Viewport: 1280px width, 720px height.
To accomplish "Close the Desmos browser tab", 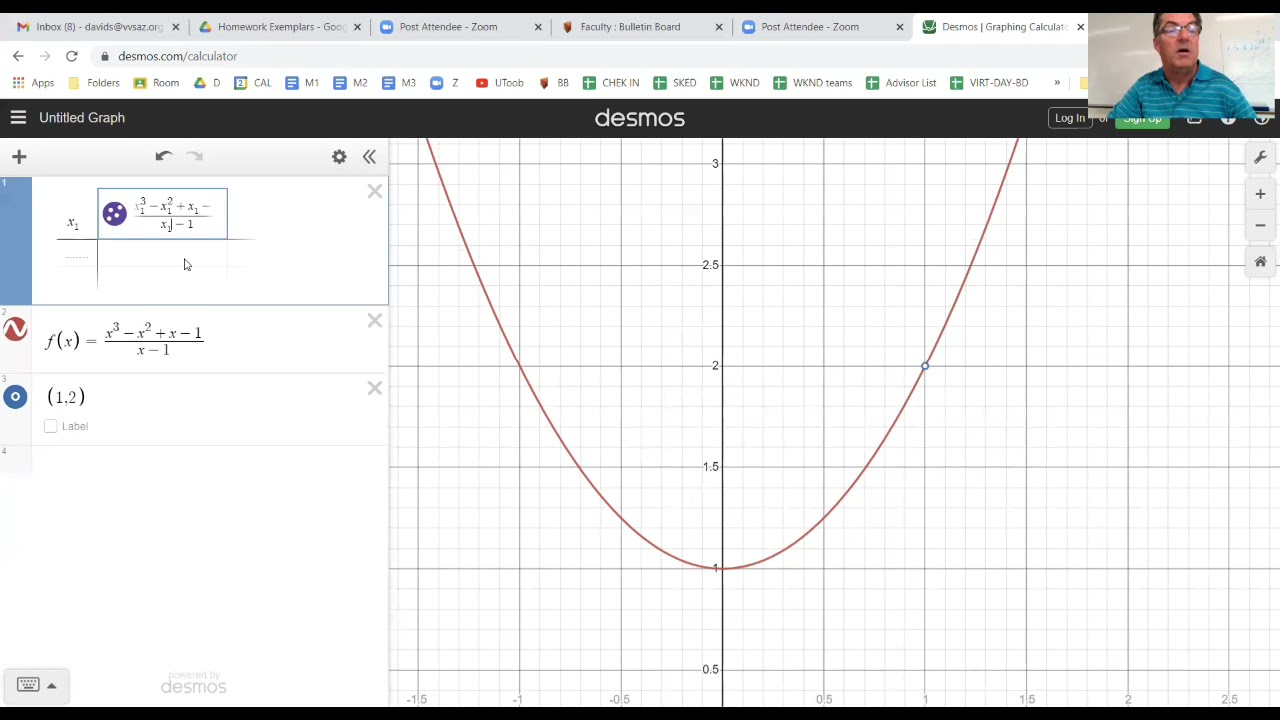I will coord(1080,27).
